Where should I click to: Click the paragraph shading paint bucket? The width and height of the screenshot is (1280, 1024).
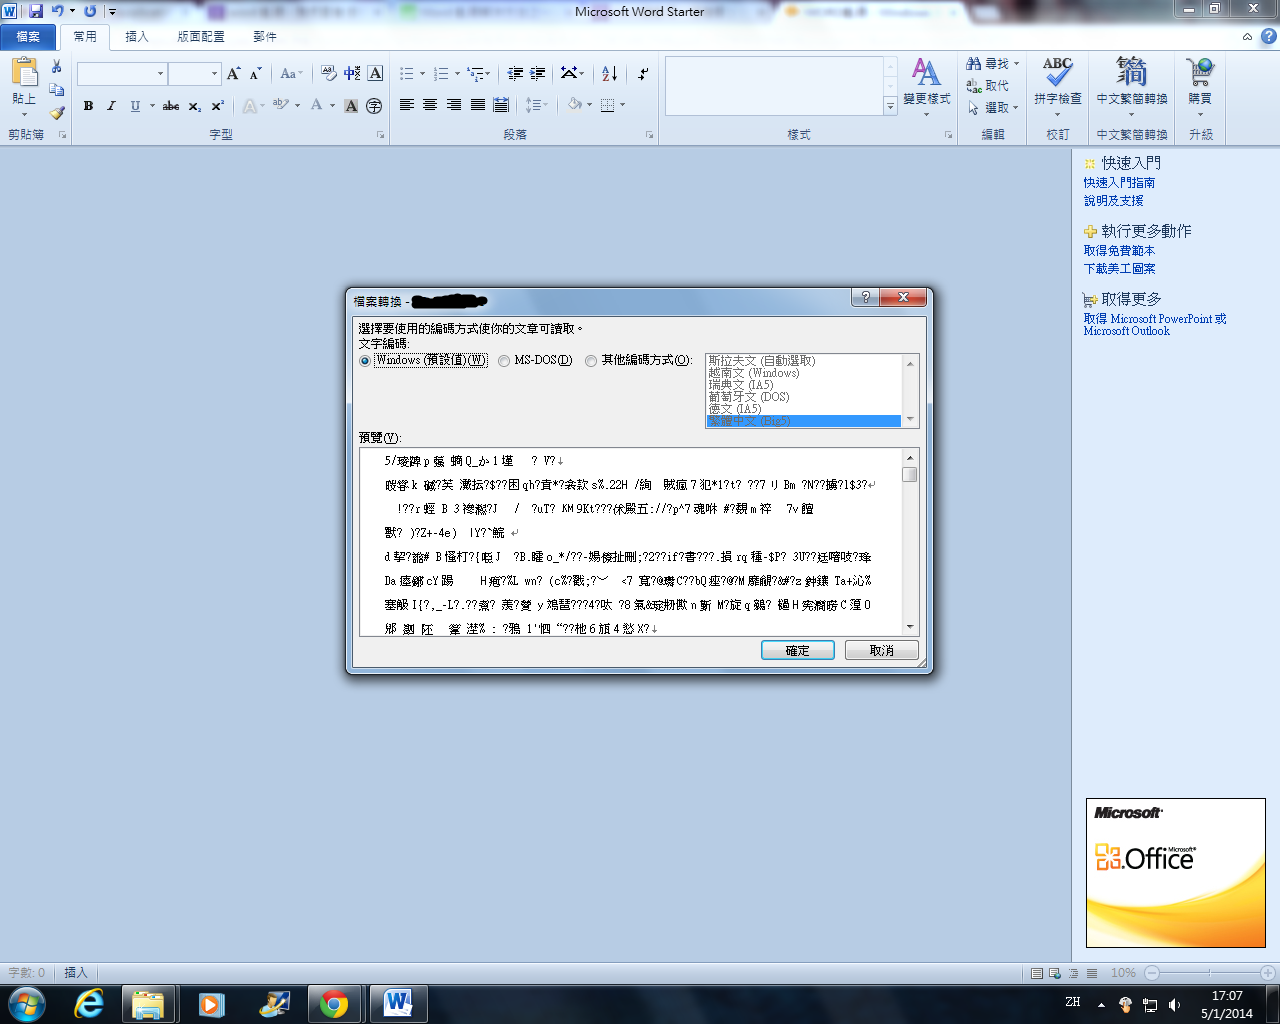coord(575,104)
